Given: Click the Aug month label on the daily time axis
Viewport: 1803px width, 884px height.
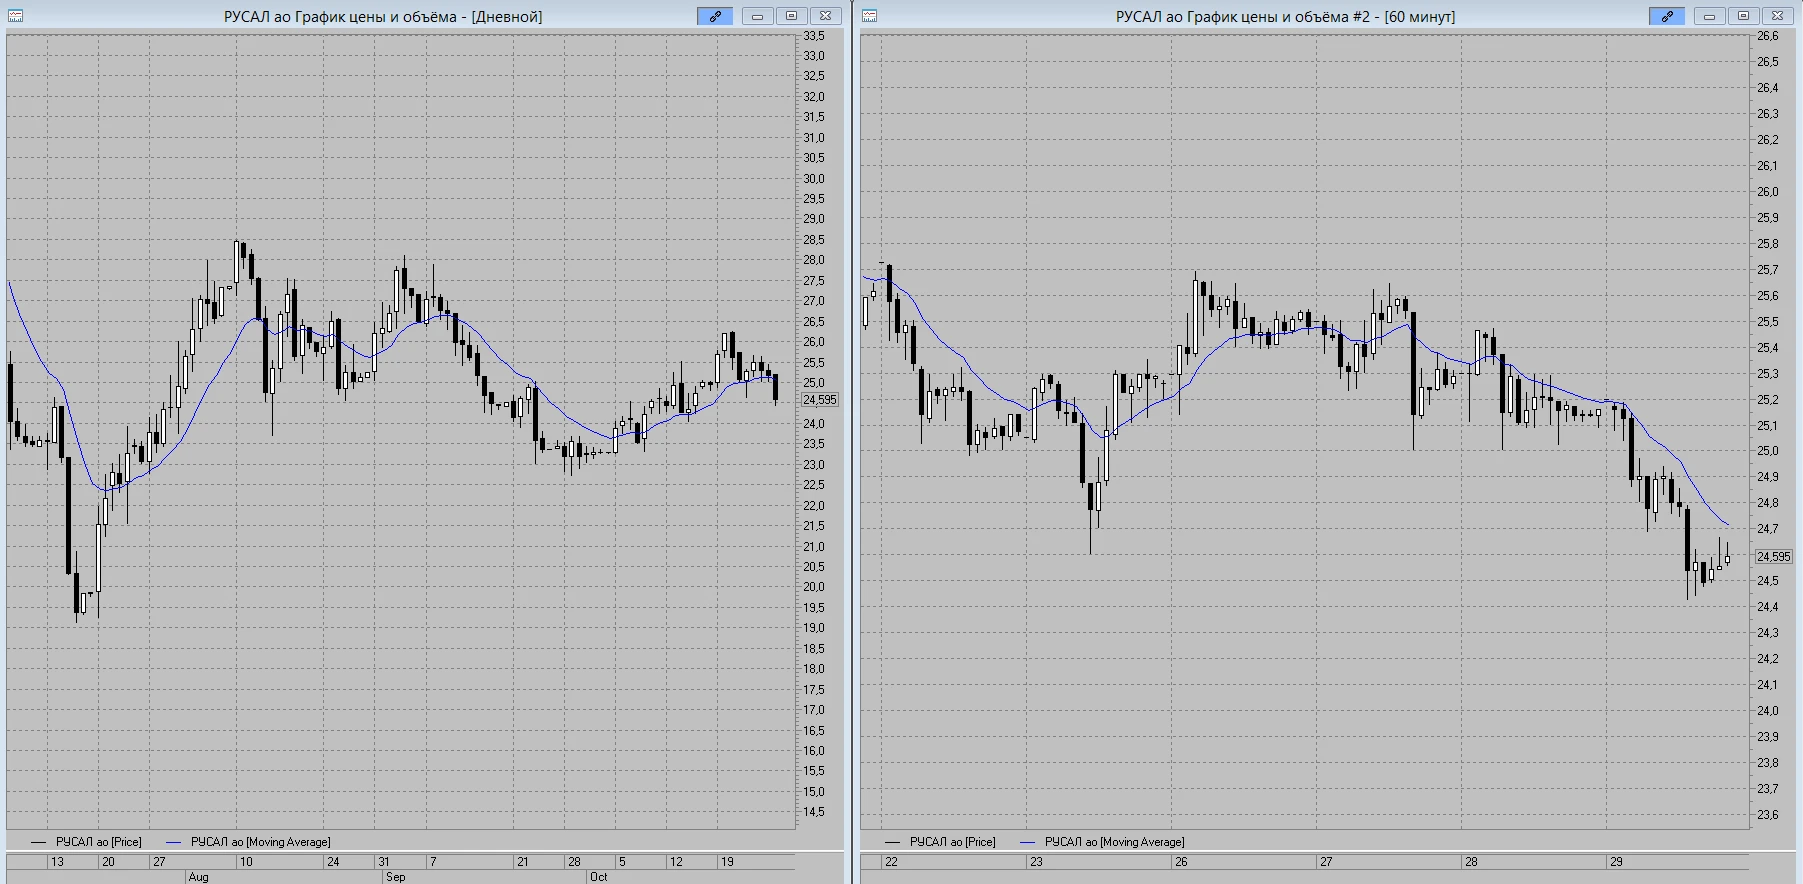Looking at the screenshot, I should tap(198, 877).
